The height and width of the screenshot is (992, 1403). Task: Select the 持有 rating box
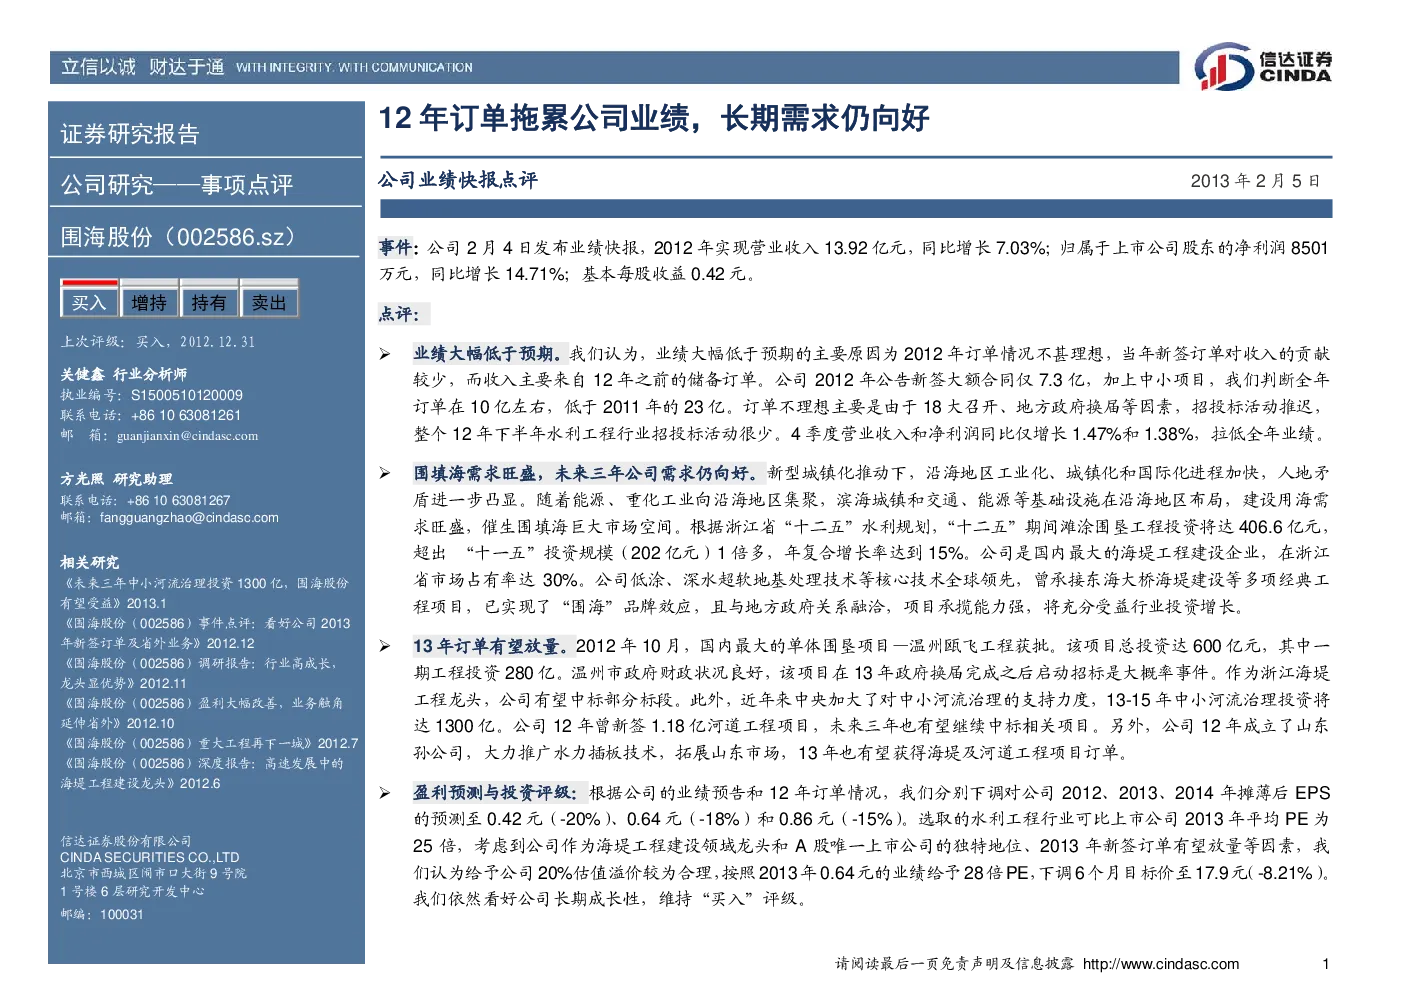pyautogui.click(x=209, y=300)
